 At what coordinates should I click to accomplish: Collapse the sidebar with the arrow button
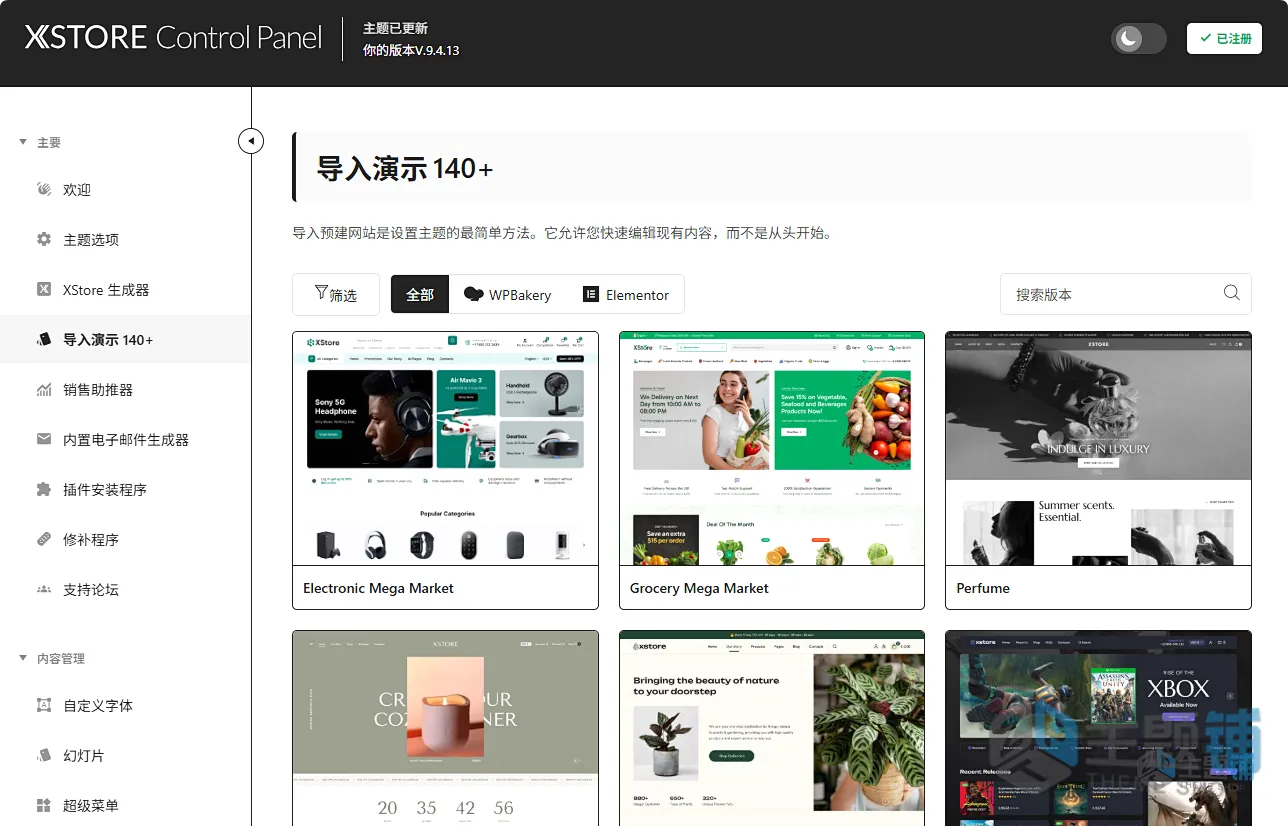click(251, 141)
